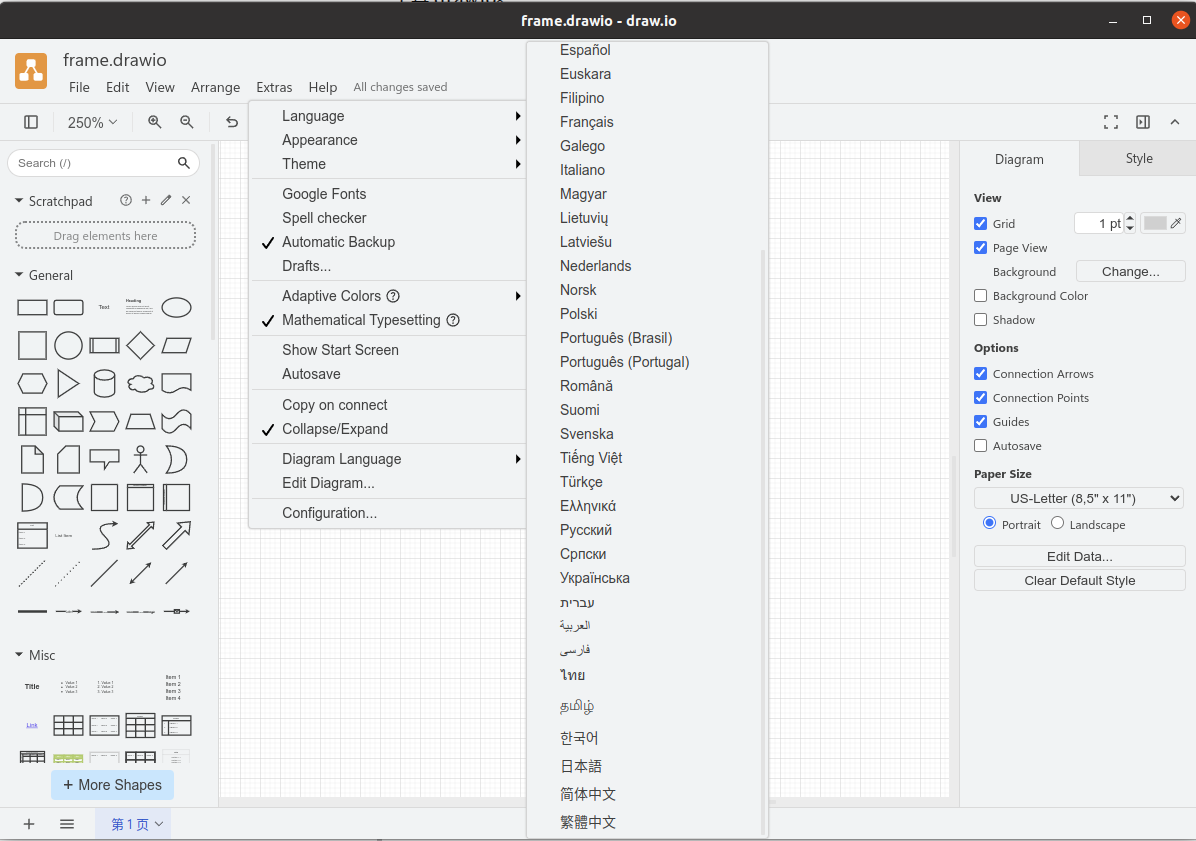Enable the Shadow checkbox
Viewport: 1196px width, 841px height.
[981, 319]
